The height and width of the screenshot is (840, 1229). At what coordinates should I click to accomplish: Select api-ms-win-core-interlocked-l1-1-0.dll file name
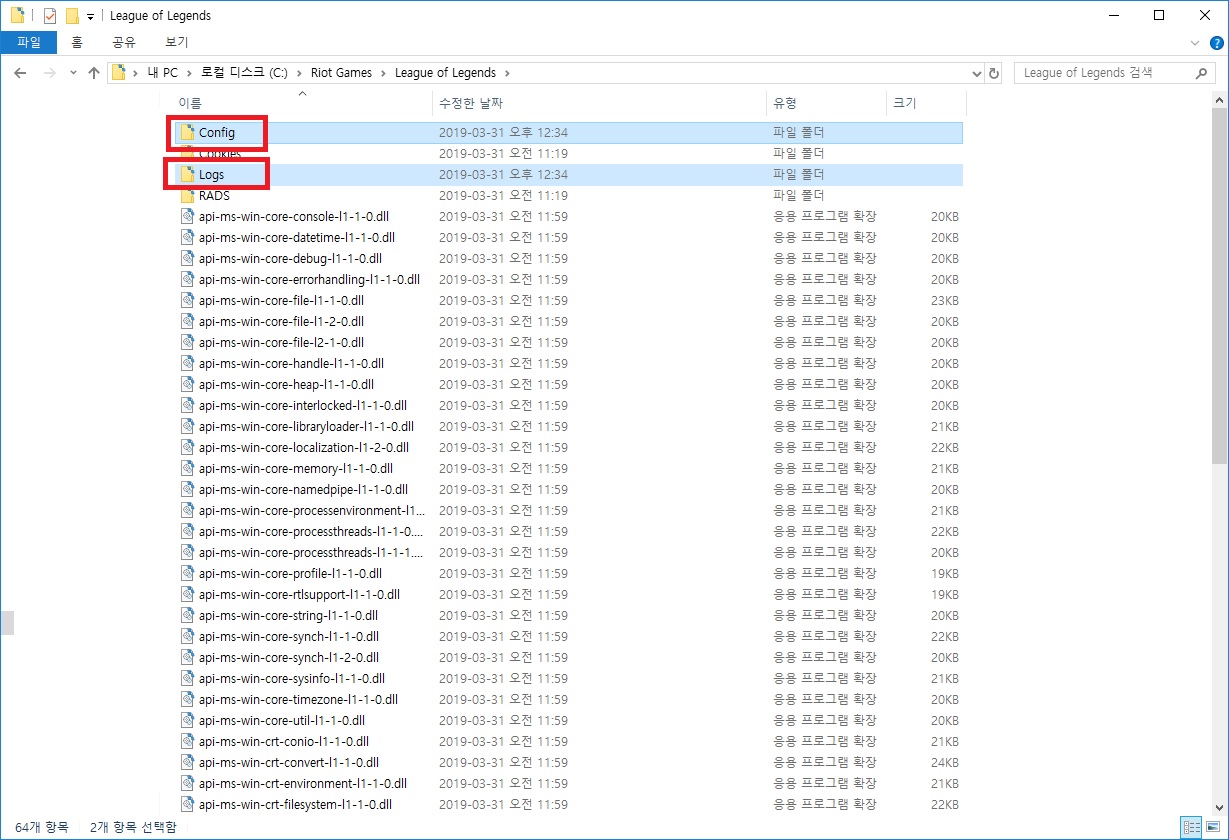(303, 406)
